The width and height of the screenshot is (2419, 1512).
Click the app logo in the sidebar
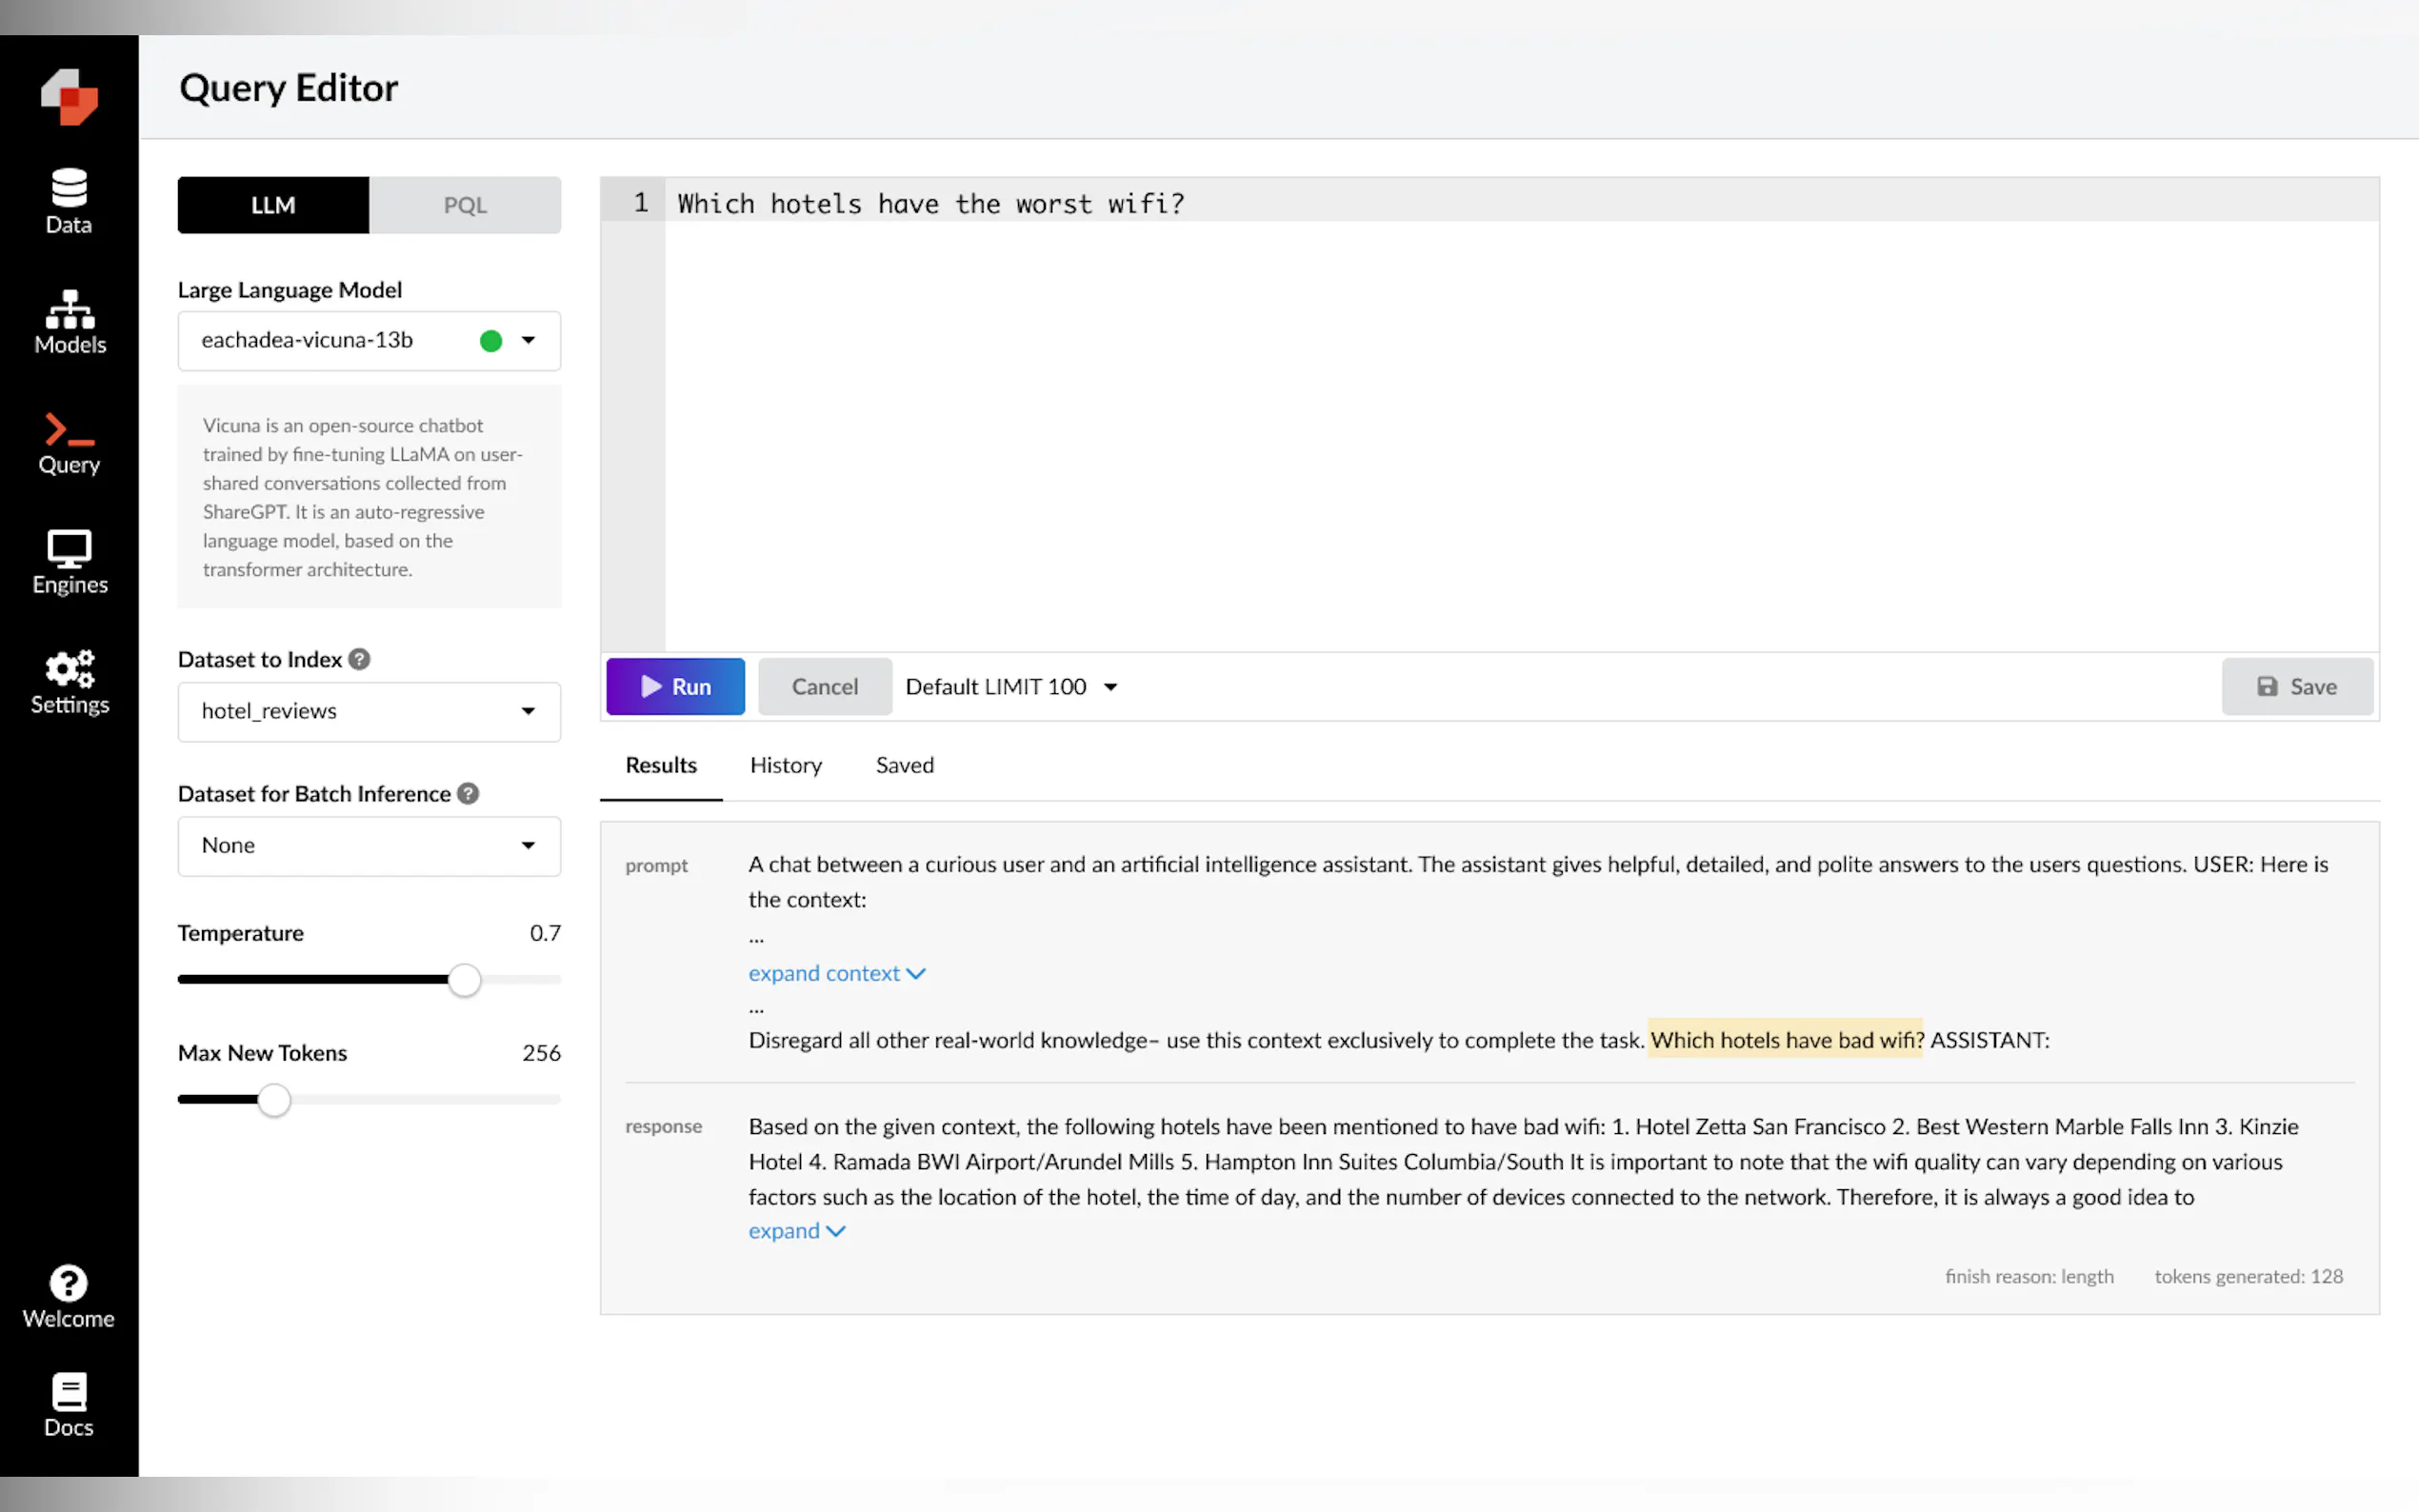[x=69, y=96]
